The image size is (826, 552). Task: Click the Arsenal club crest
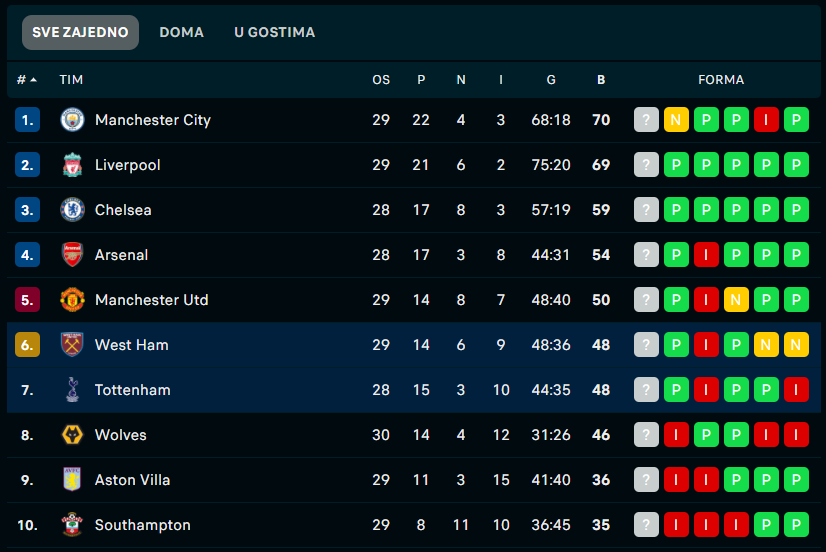pyautogui.click(x=72, y=255)
